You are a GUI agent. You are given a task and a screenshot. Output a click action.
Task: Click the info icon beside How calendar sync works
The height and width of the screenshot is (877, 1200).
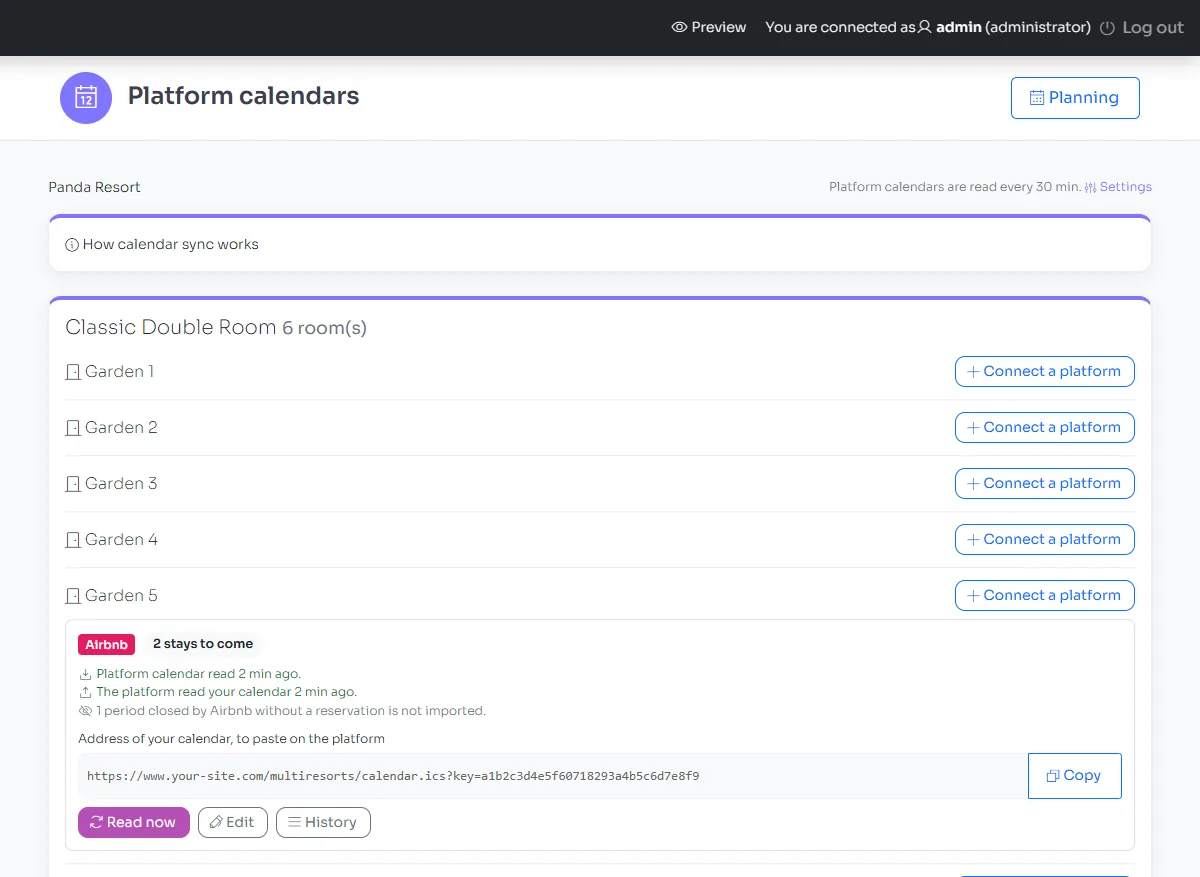tap(72, 245)
